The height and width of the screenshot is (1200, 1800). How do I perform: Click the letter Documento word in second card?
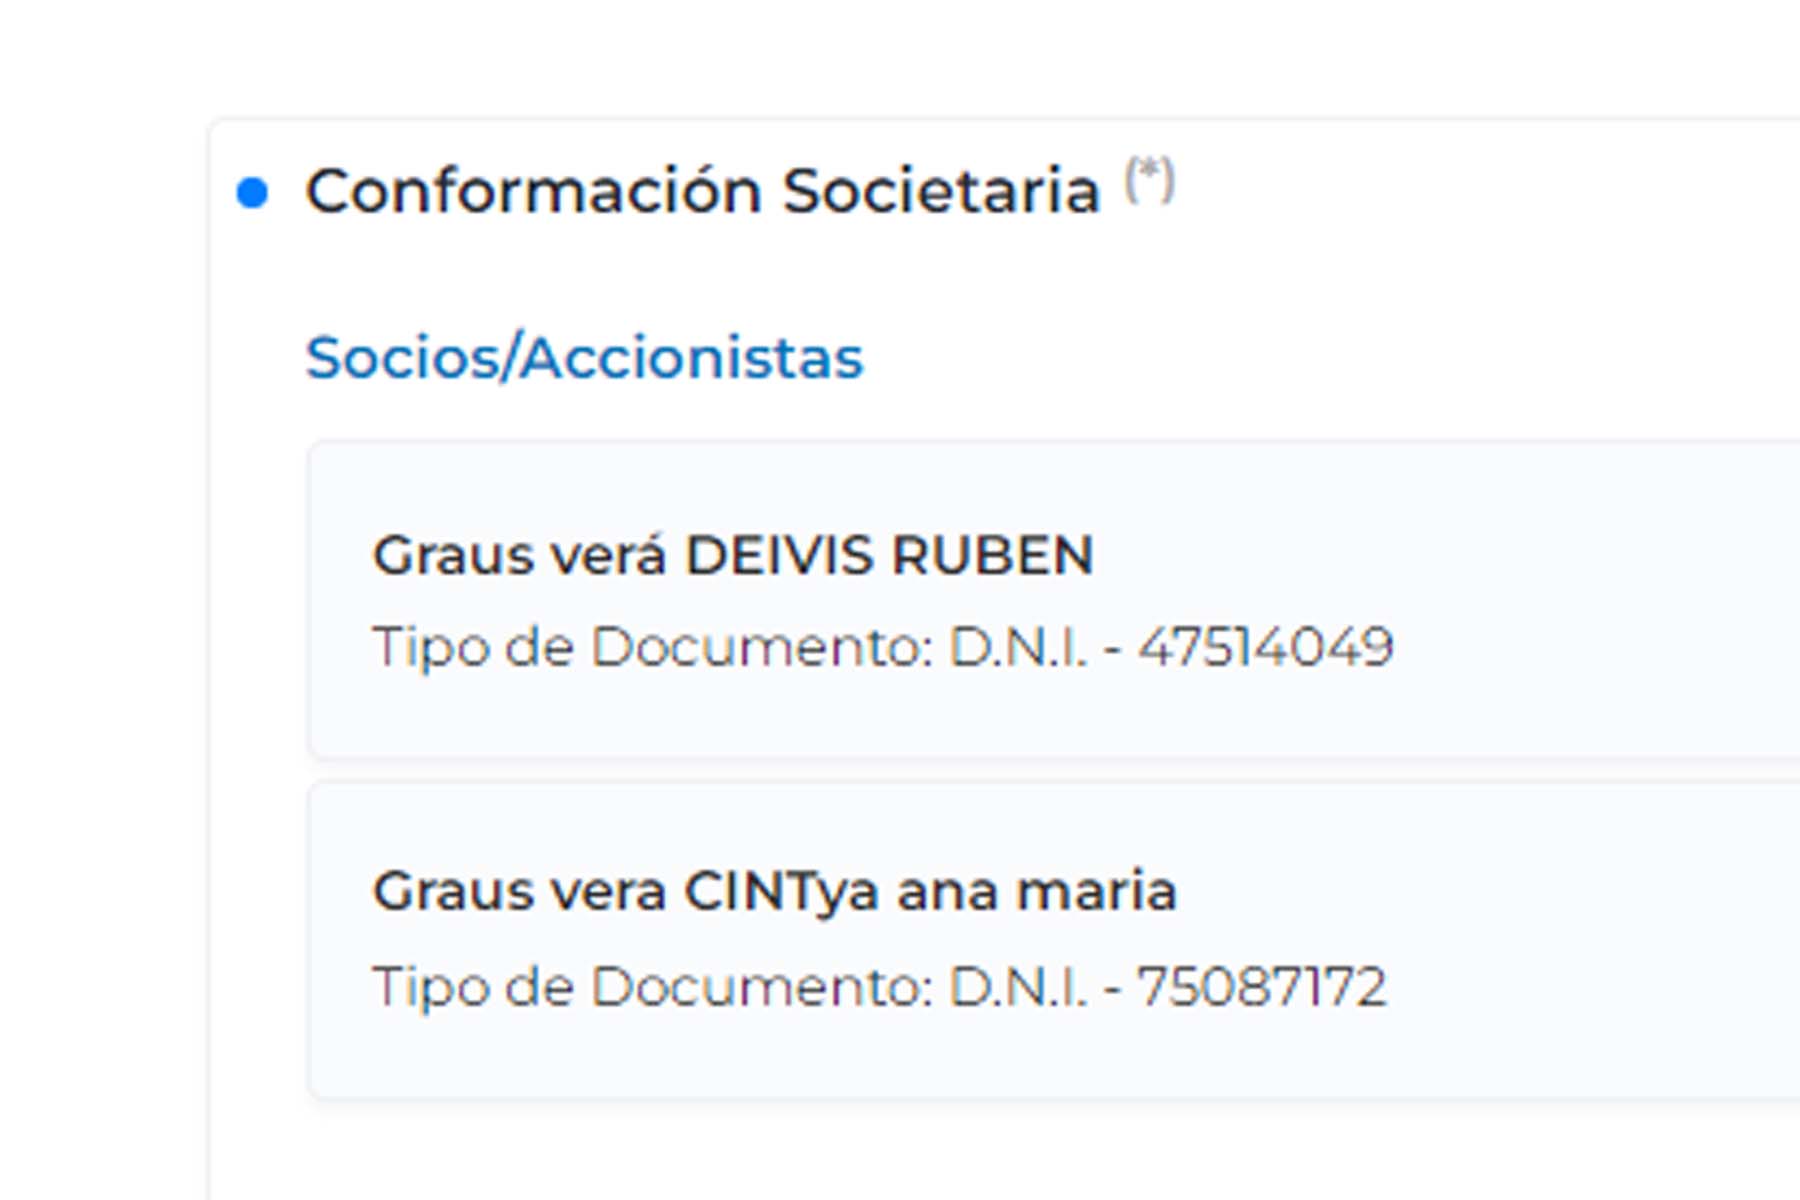click(x=760, y=987)
